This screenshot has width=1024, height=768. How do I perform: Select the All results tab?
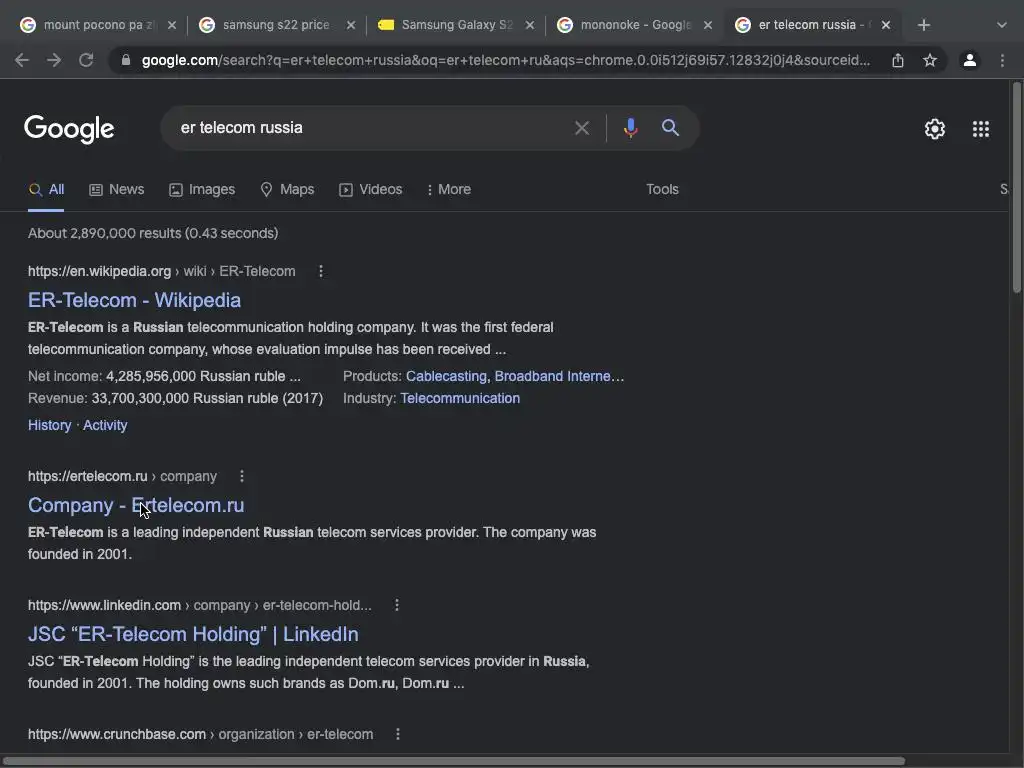point(46,189)
